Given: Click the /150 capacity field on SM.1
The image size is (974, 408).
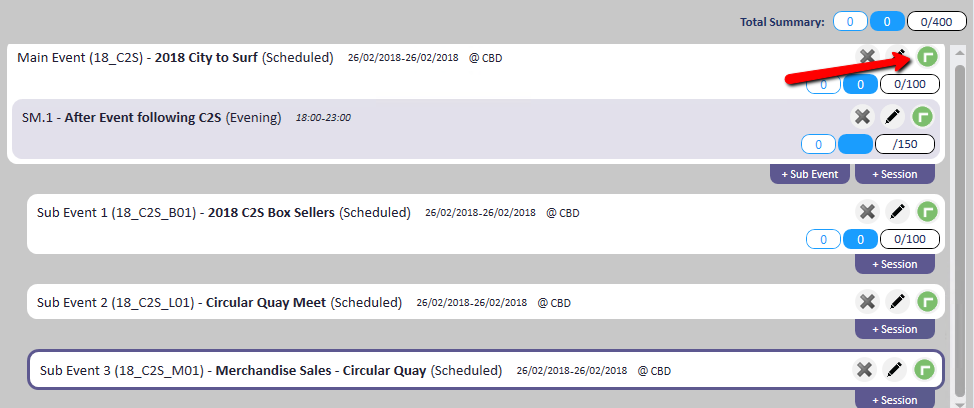Looking at the screenshot, I should [905, 145].
